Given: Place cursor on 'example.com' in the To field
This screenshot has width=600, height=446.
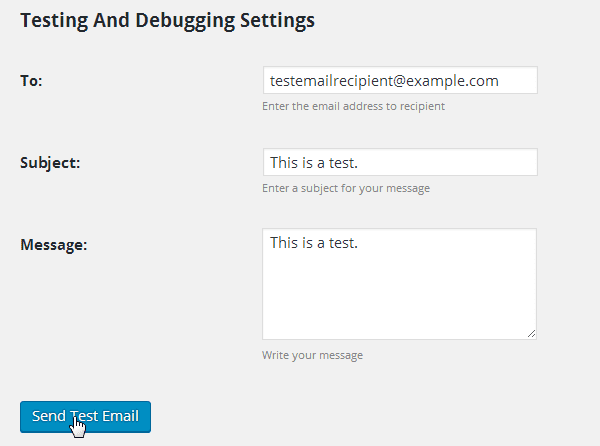Looking at the screenshot, I should [452, 81].
